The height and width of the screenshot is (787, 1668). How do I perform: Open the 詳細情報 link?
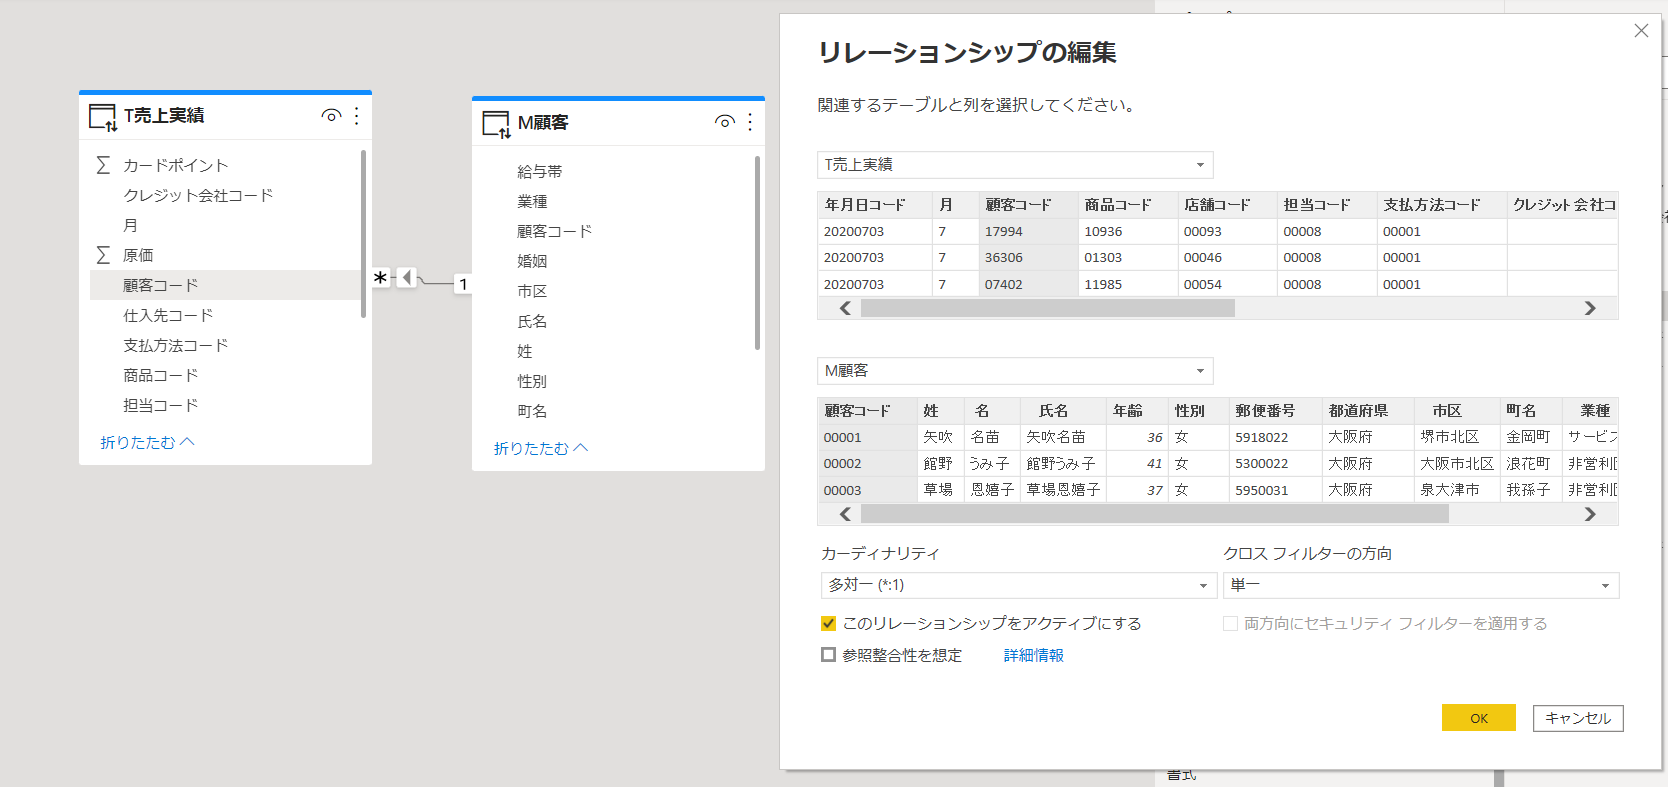click(1033, 655)
